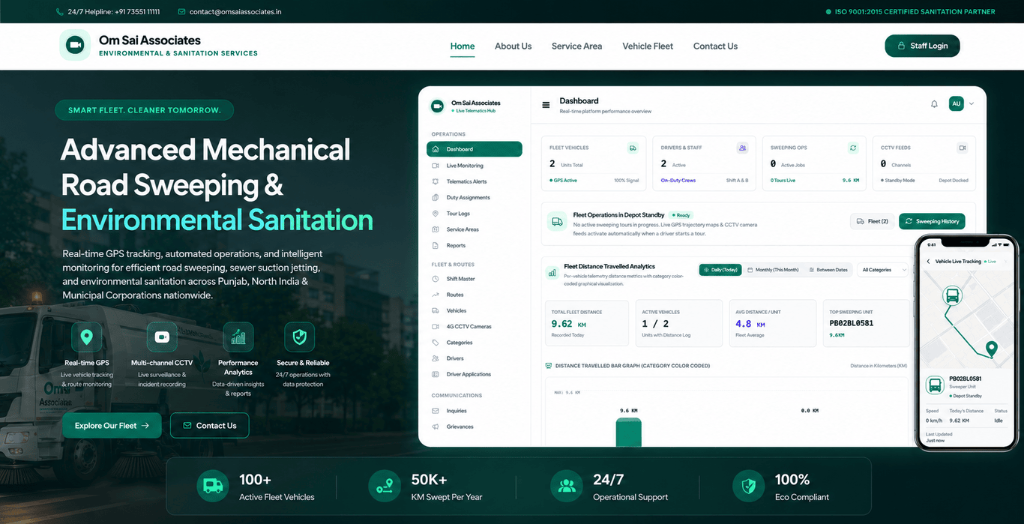Click the Om Sai Associates camera logo

[x=75, y=45]
